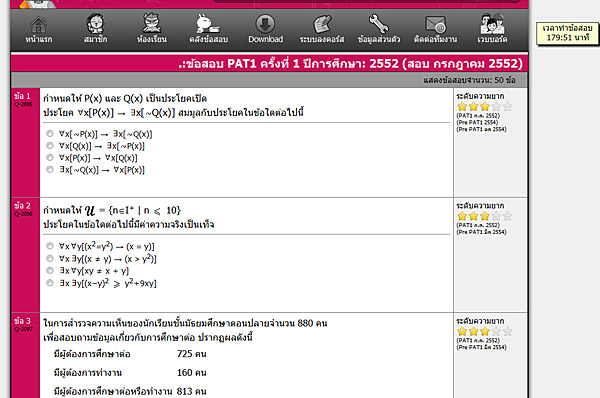
Task: Open the ระบบลงคอร์ส course enrollment icon
Action: [x=322, y=24]
